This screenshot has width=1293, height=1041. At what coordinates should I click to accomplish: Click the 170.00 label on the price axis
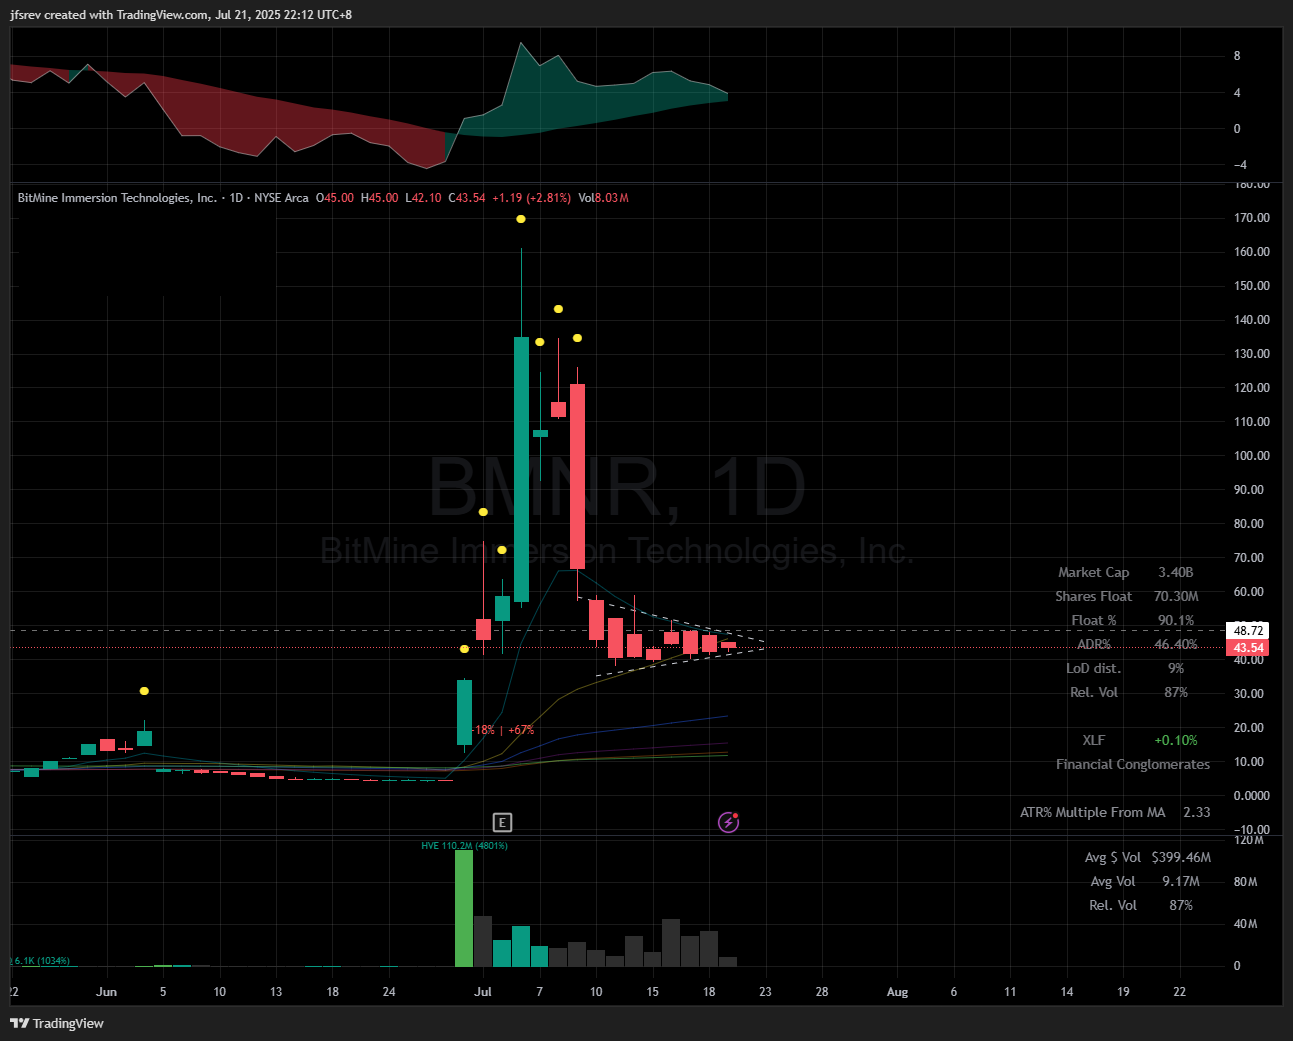(x=1252, y=218)
